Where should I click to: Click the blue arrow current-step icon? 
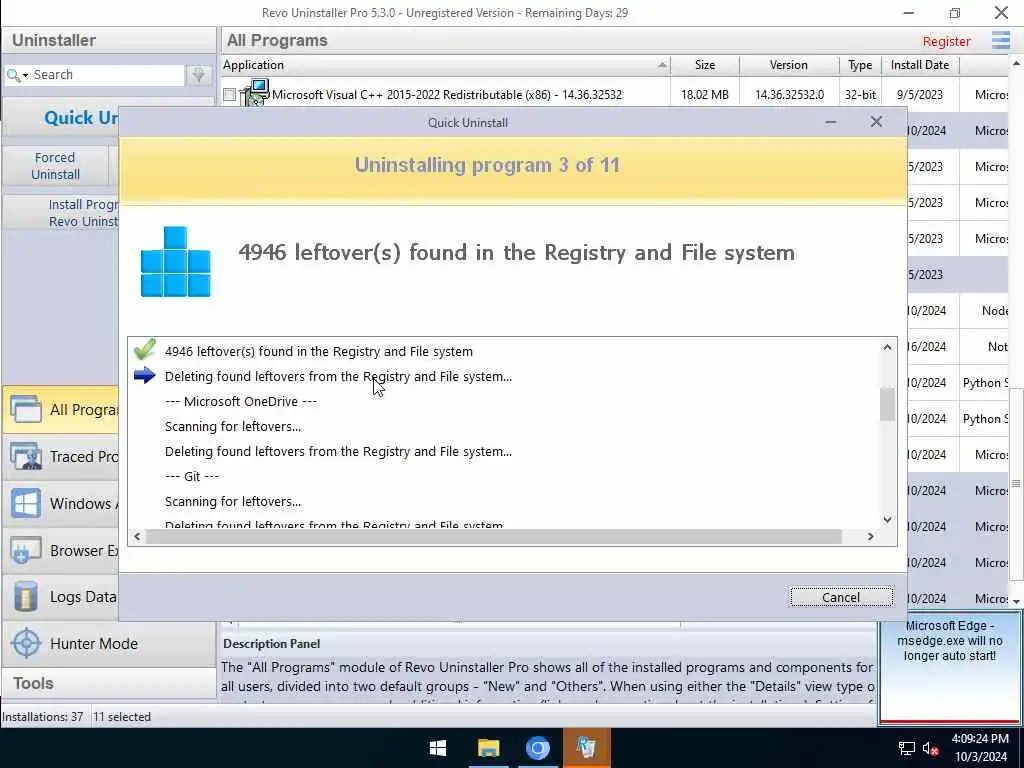pos(144,376)
